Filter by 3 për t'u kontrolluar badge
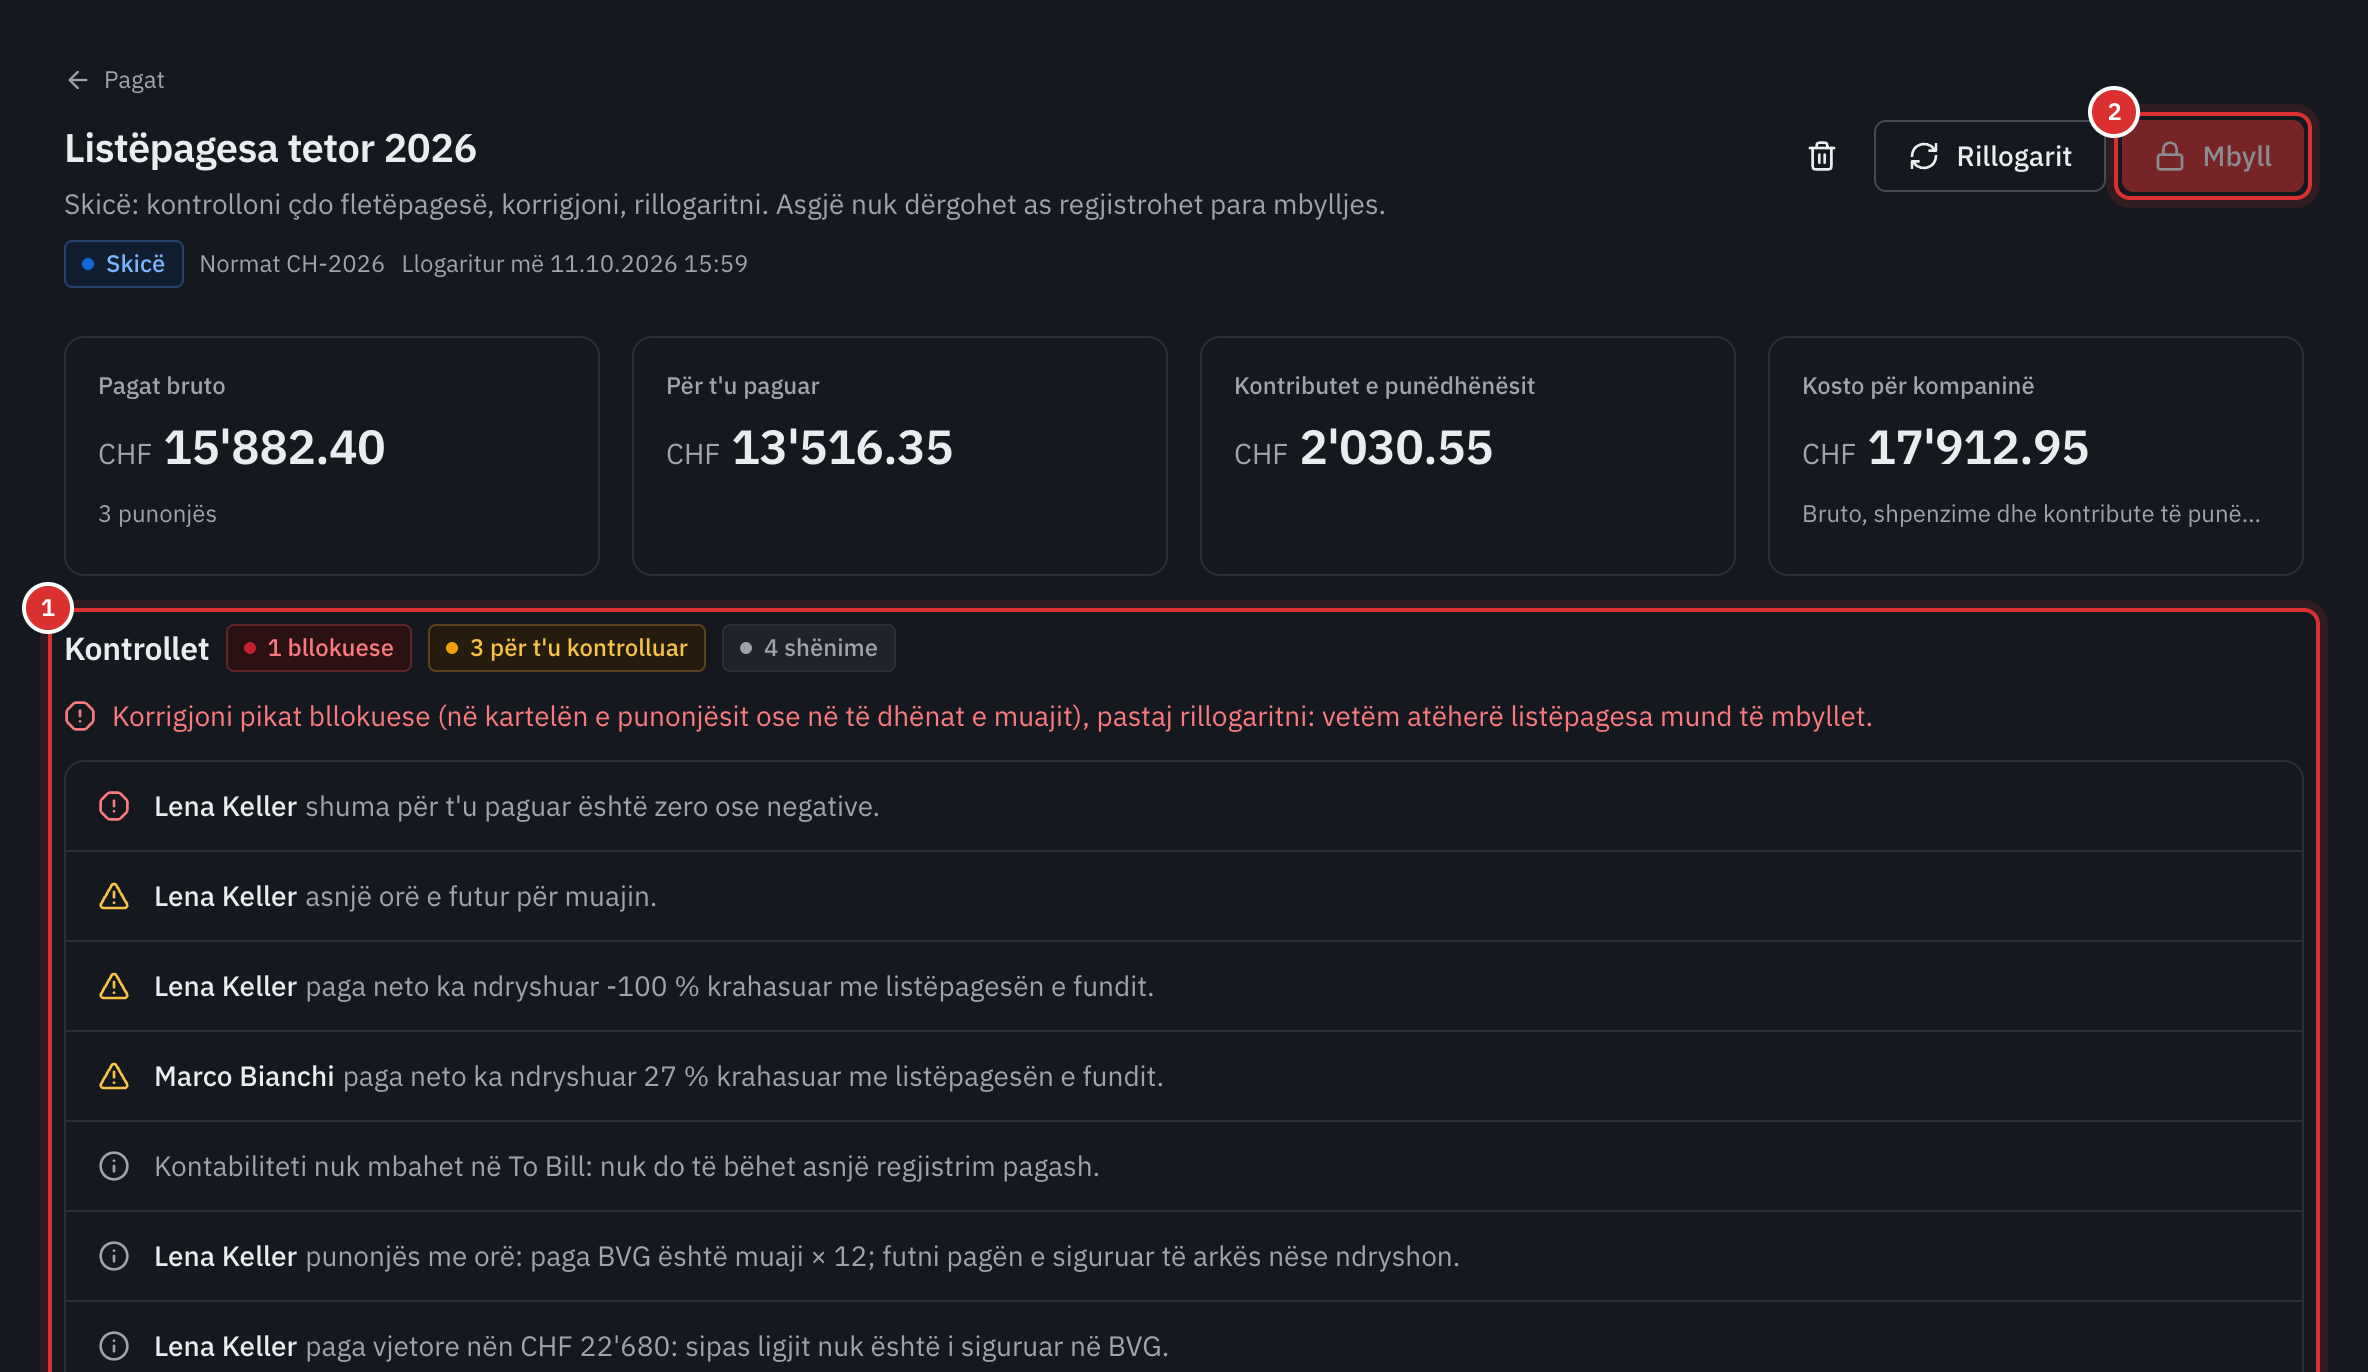The width and height of the screenshot is (2368, 1372). point(566,648)
